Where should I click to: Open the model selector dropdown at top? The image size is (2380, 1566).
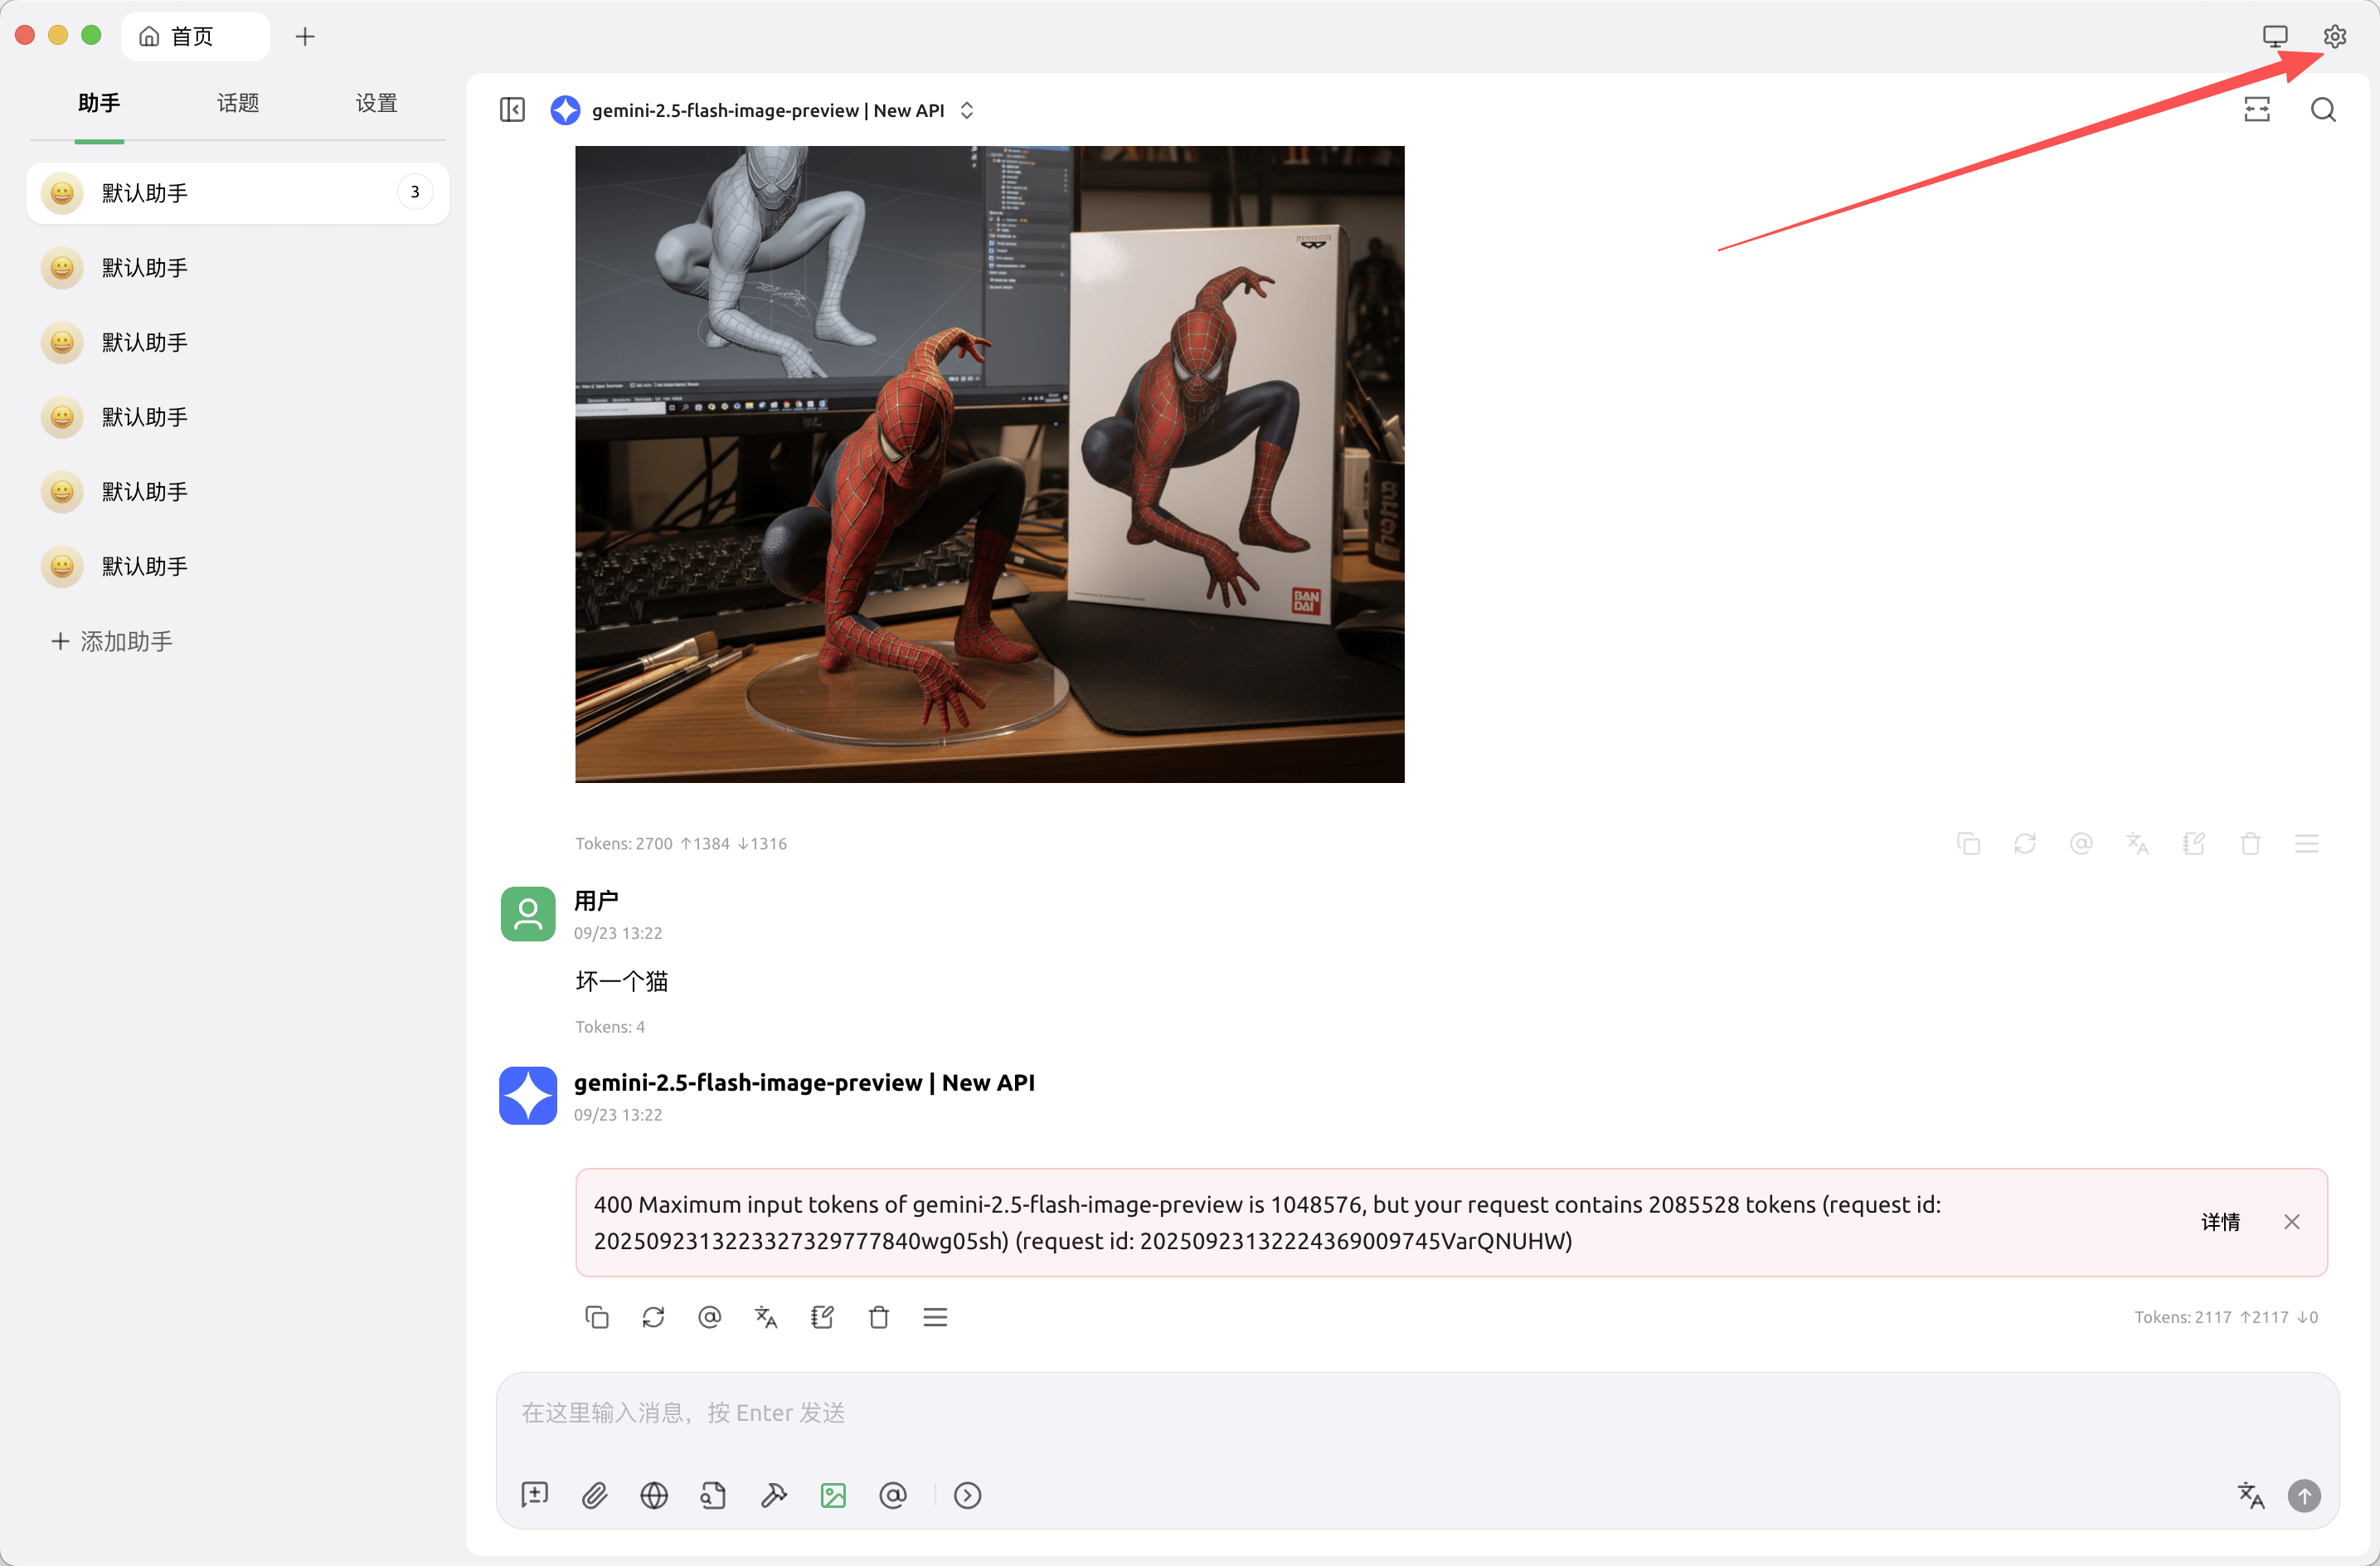(768, 110)
